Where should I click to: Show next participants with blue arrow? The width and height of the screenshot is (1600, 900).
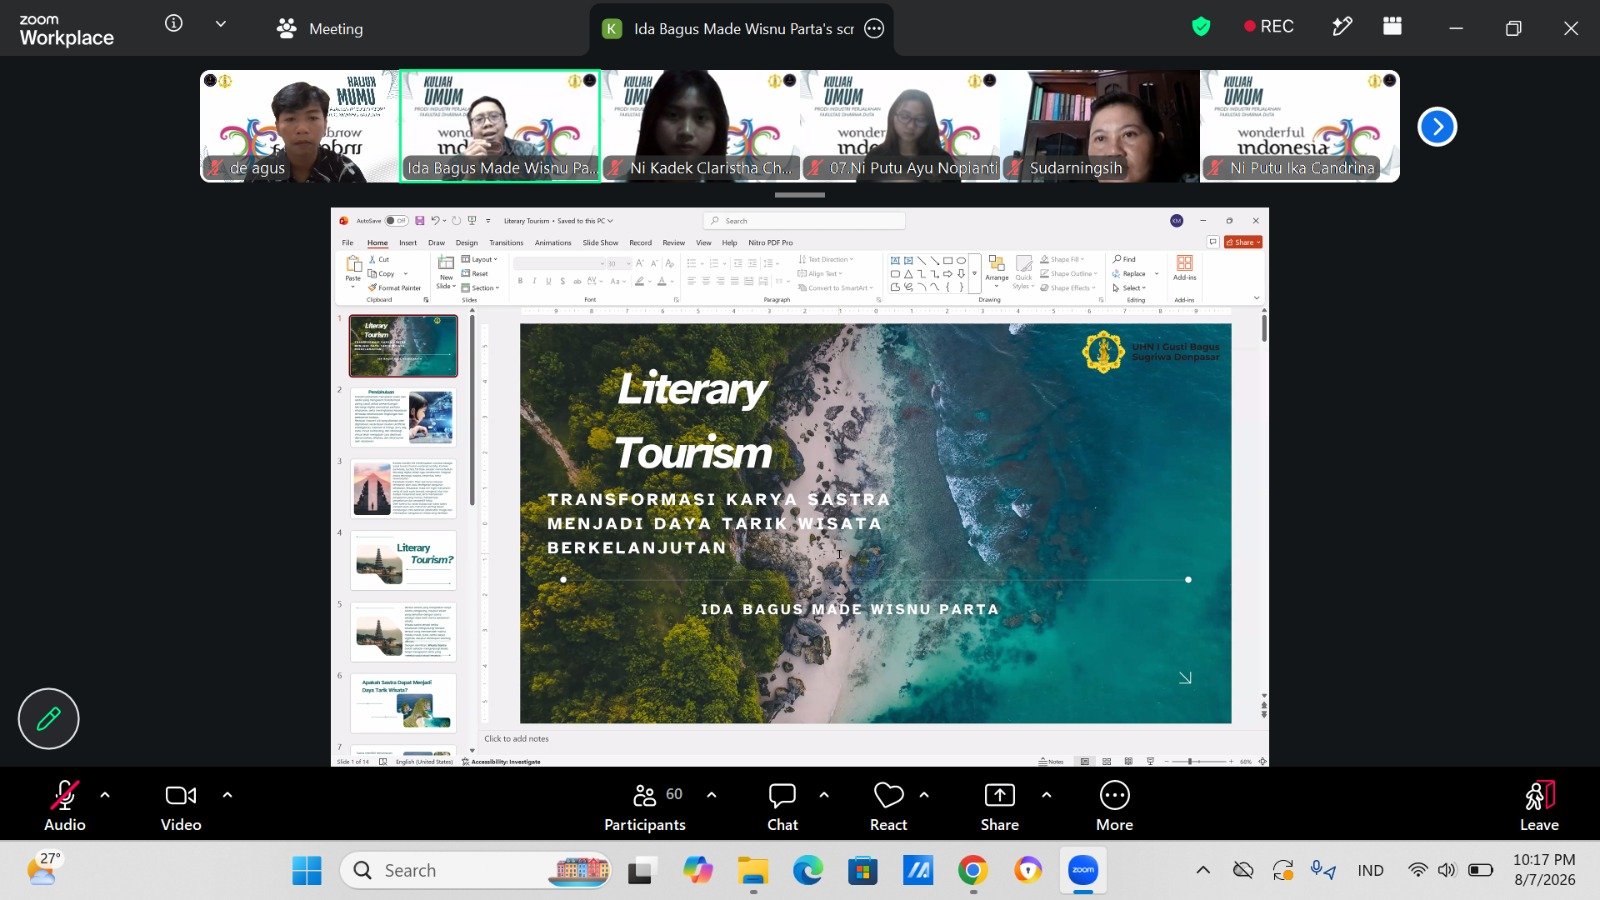[1437, 127]
